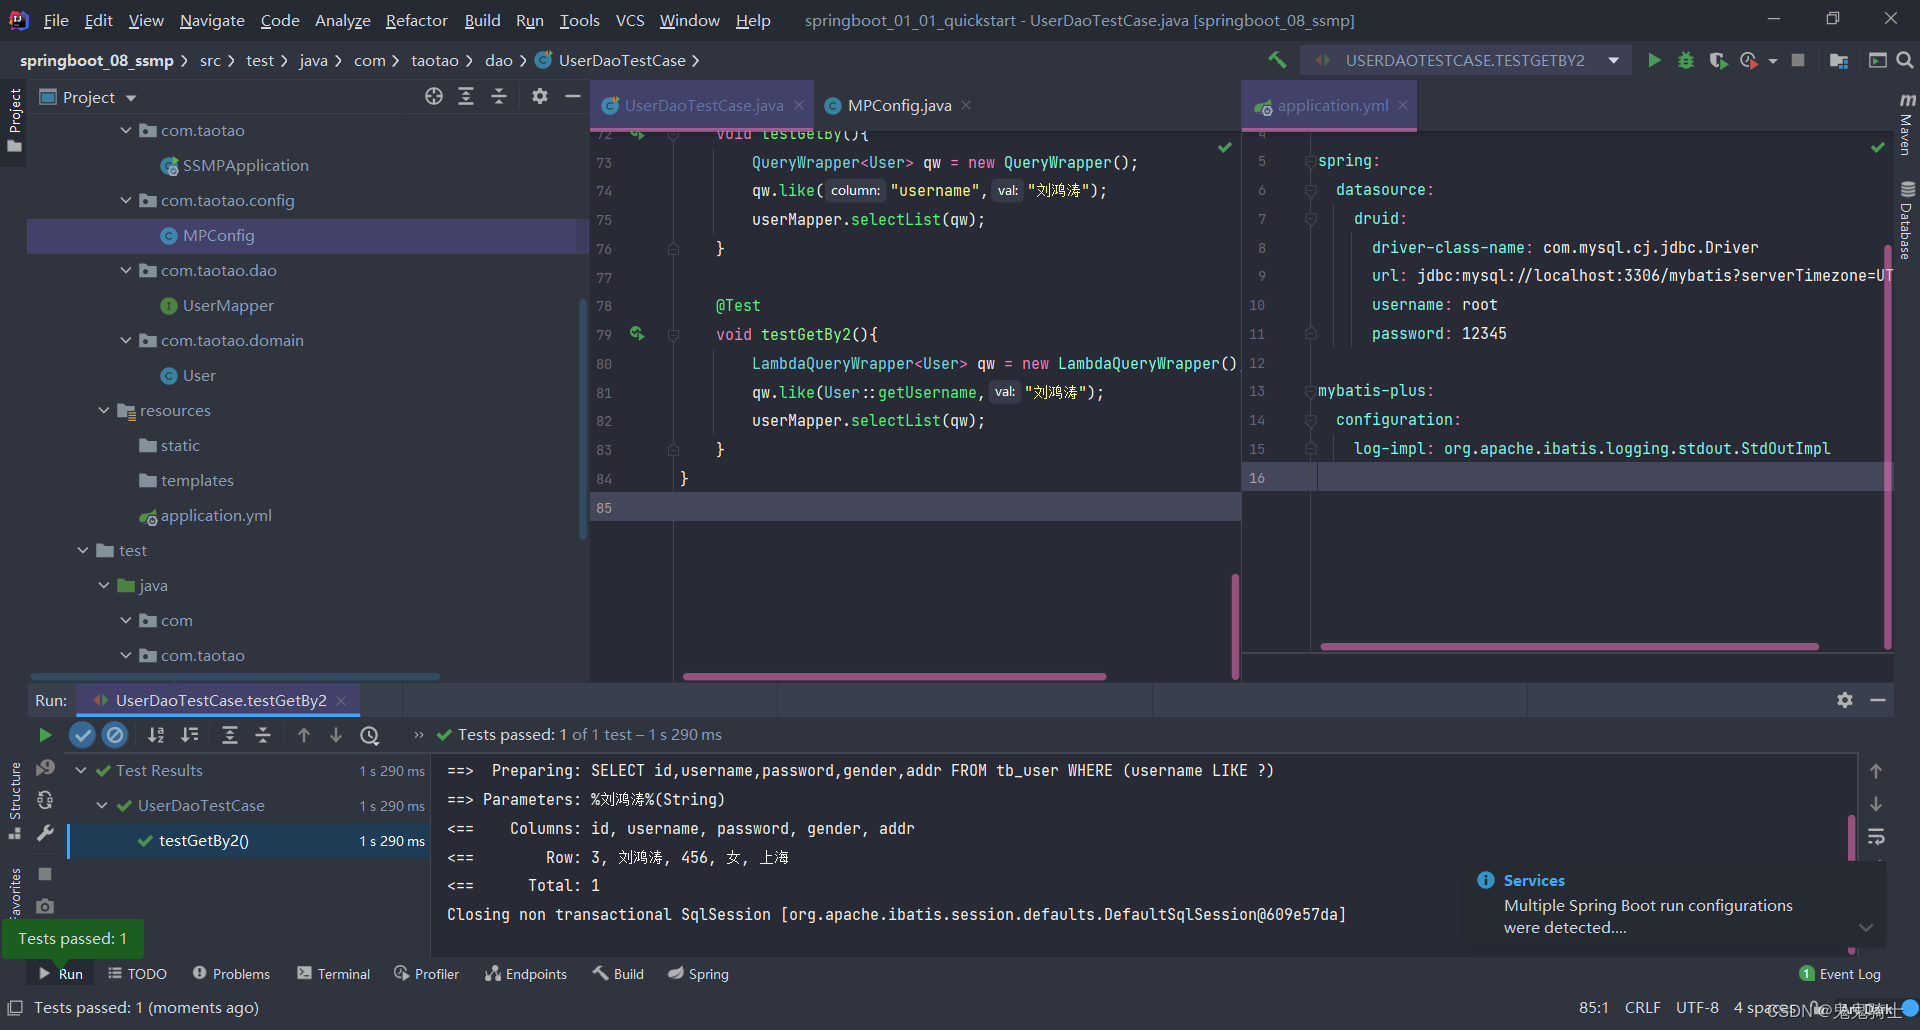Collapse all test results icon

[263, 735]
